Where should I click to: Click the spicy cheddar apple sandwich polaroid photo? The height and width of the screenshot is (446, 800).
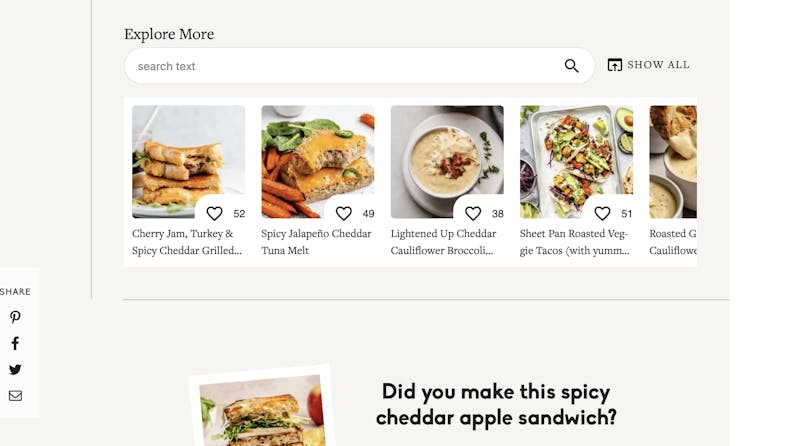pyautogui.click(x=262, y=412)
